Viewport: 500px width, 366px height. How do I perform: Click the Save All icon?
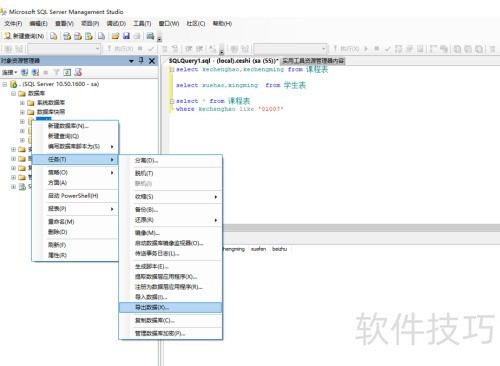pos(137,36)
